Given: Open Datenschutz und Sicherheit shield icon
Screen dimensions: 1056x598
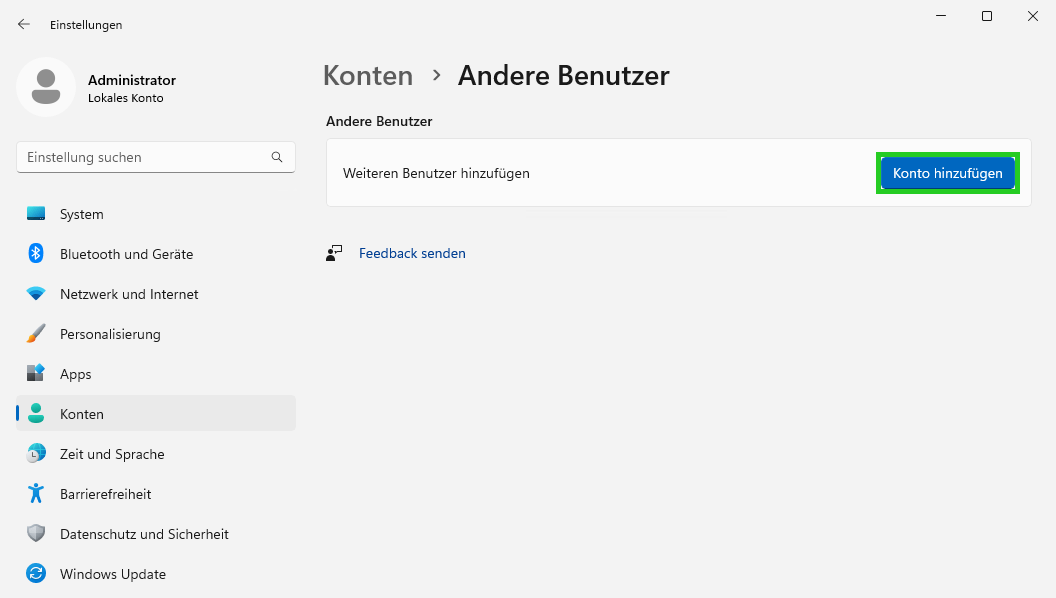Looking at the screenshot, I should [37, 533].
